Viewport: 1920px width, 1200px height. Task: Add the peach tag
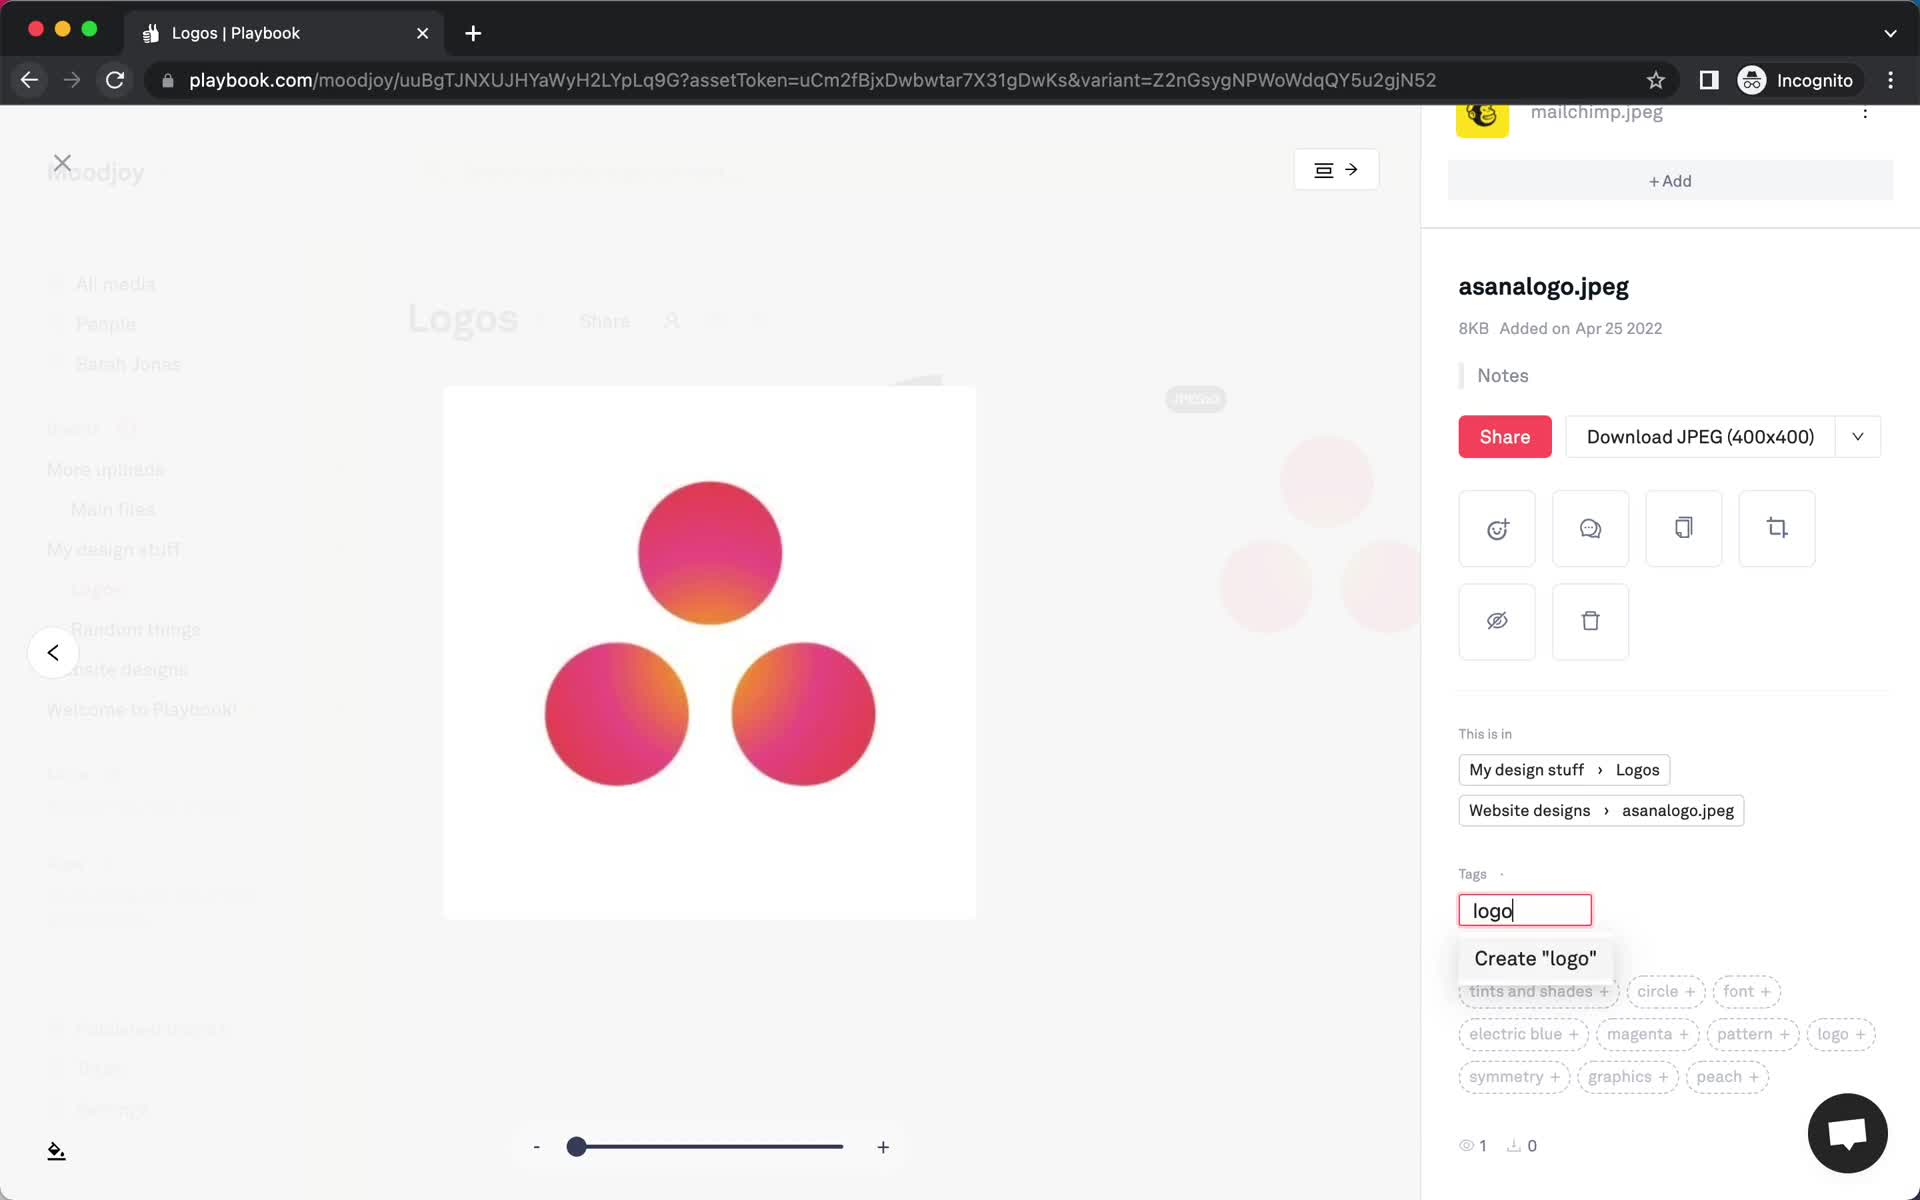click(x=1727, y=1077)
